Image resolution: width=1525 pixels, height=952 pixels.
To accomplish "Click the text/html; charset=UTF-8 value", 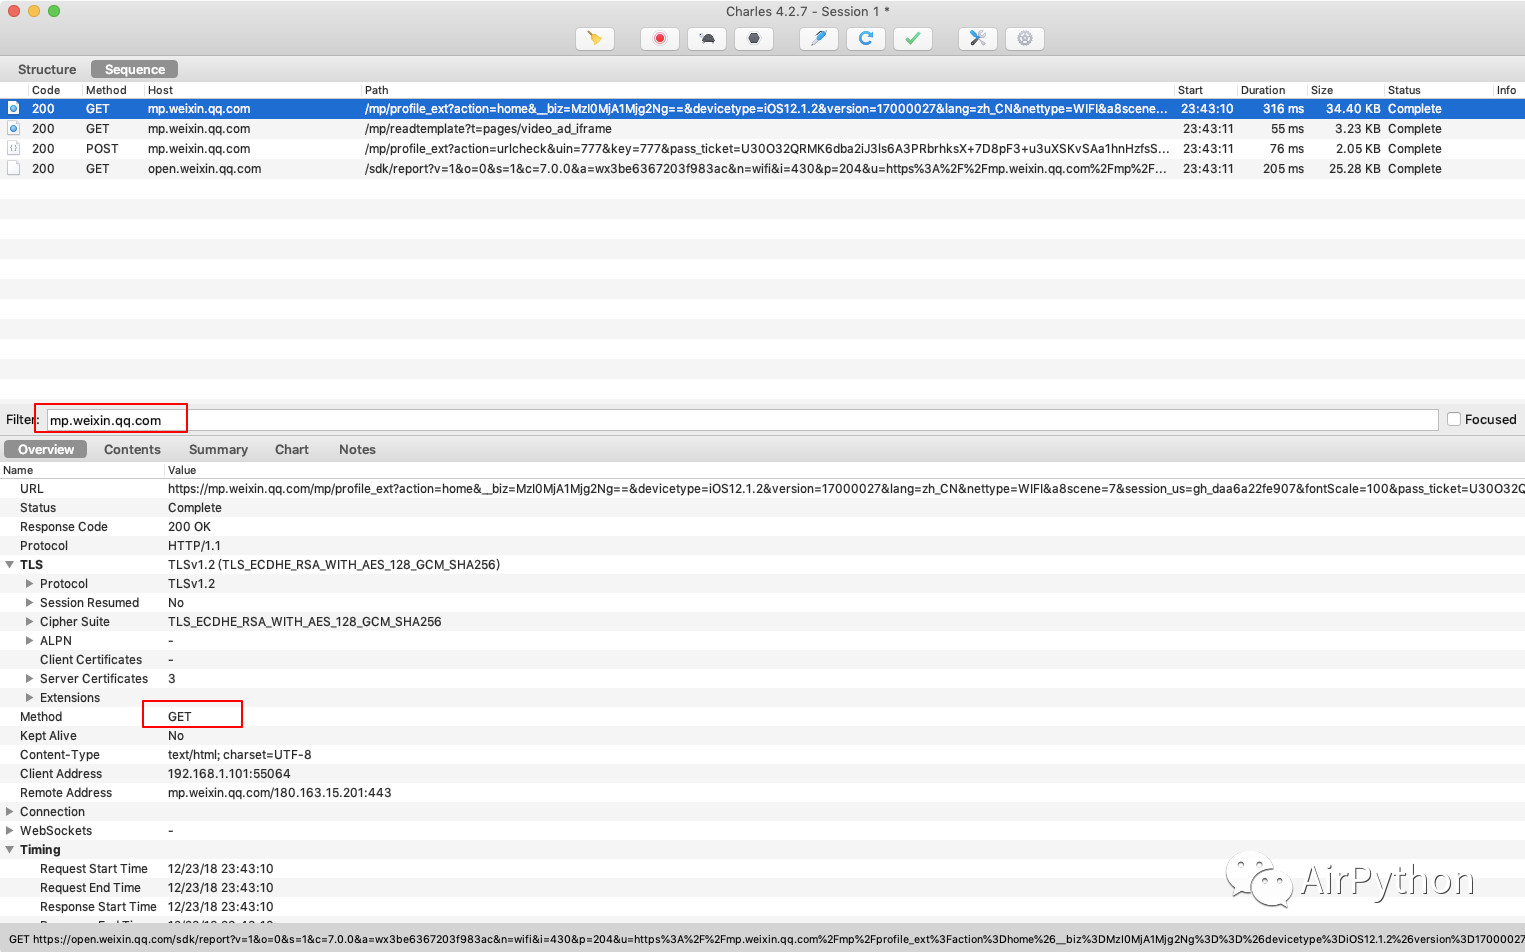I will (239, 755).
